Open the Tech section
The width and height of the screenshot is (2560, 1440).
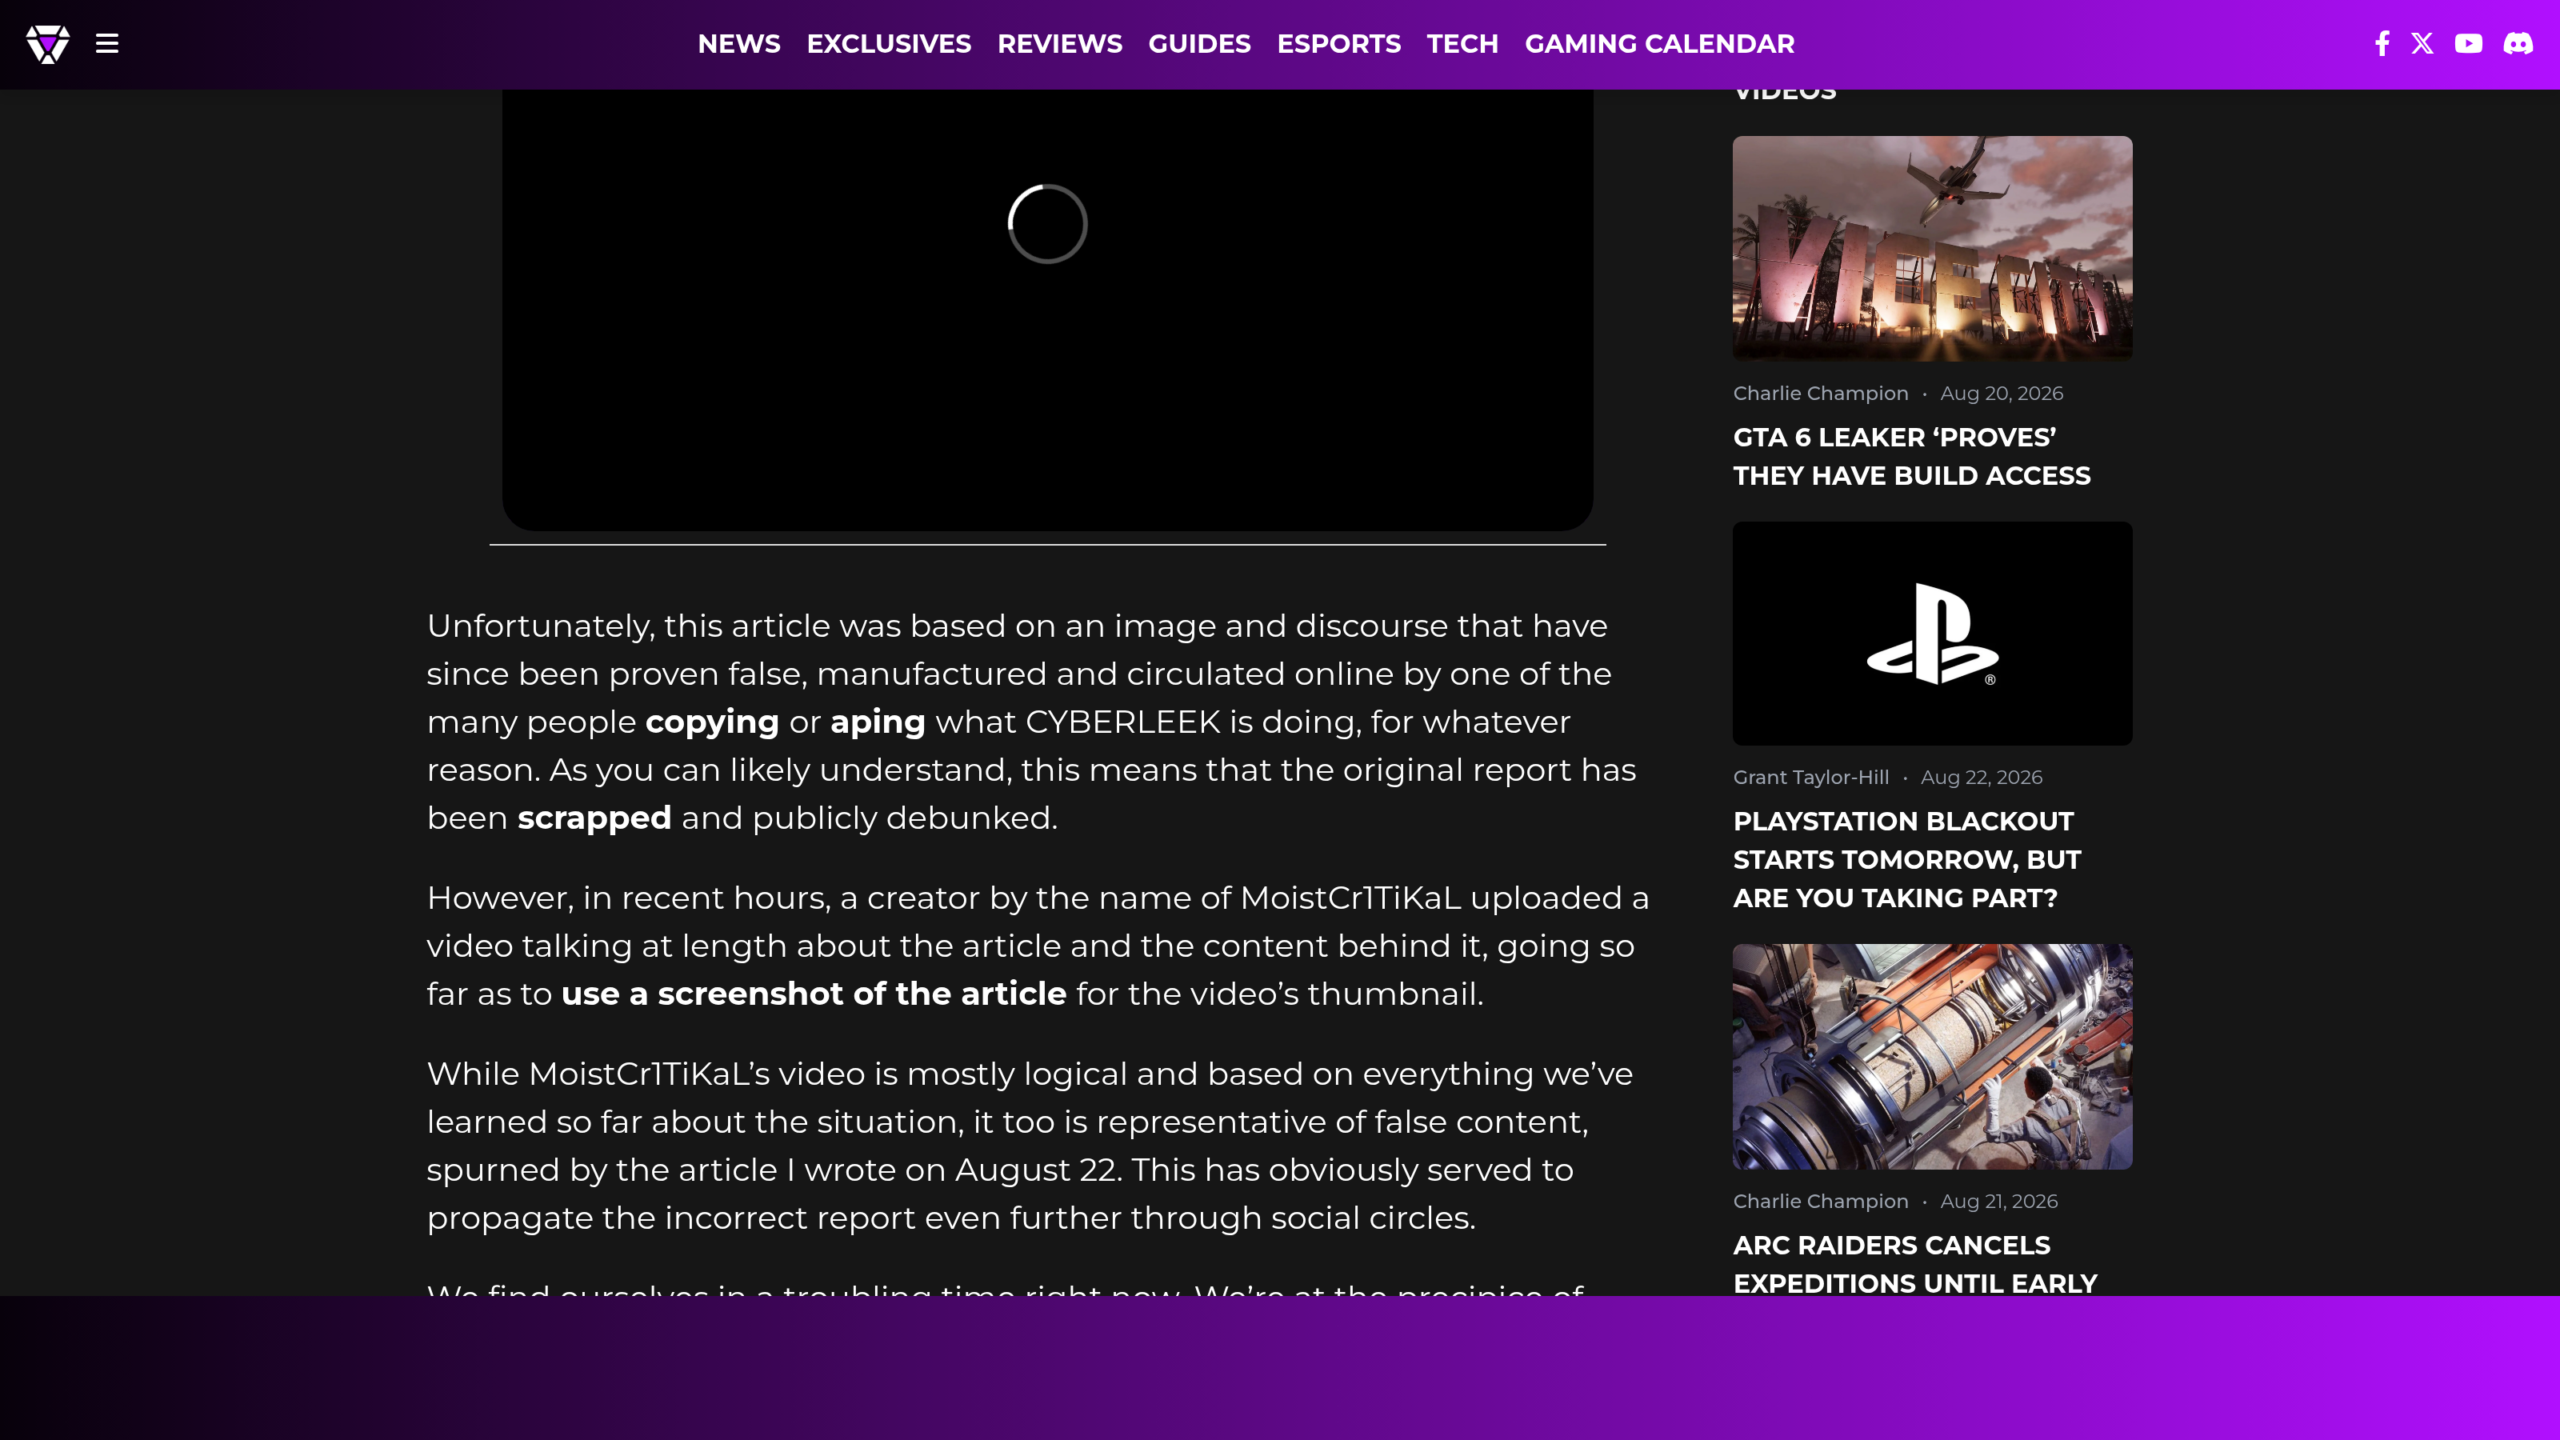pyautogui.click(x=1462, y=44)
